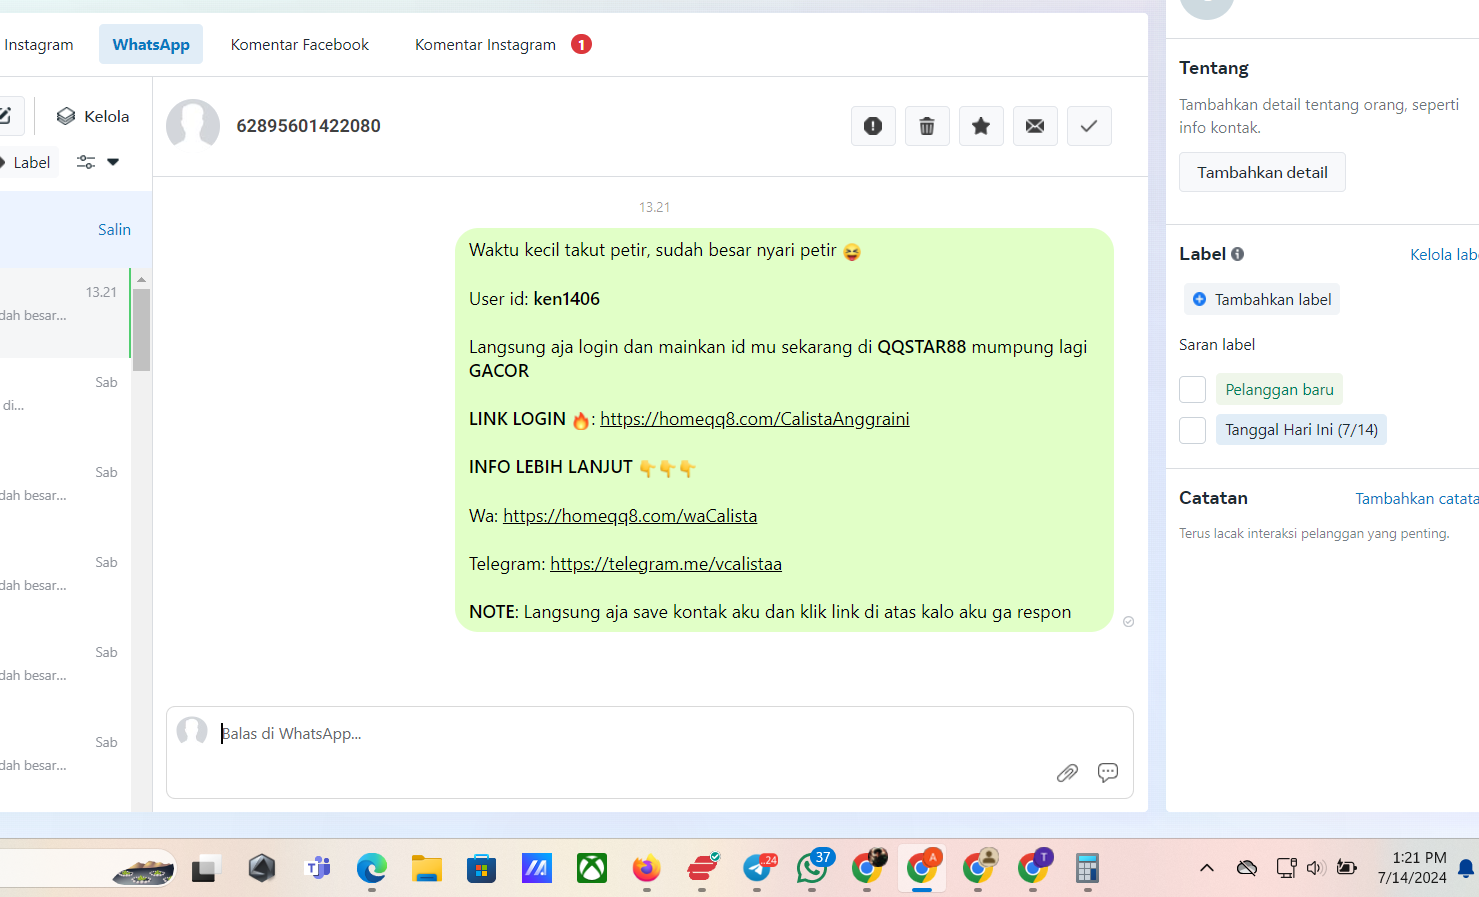The height and width of the screenshot is (897, 1479).
Task: Check the Tanggal Hari Ini label checkbox
Action: coord(1192,430)
